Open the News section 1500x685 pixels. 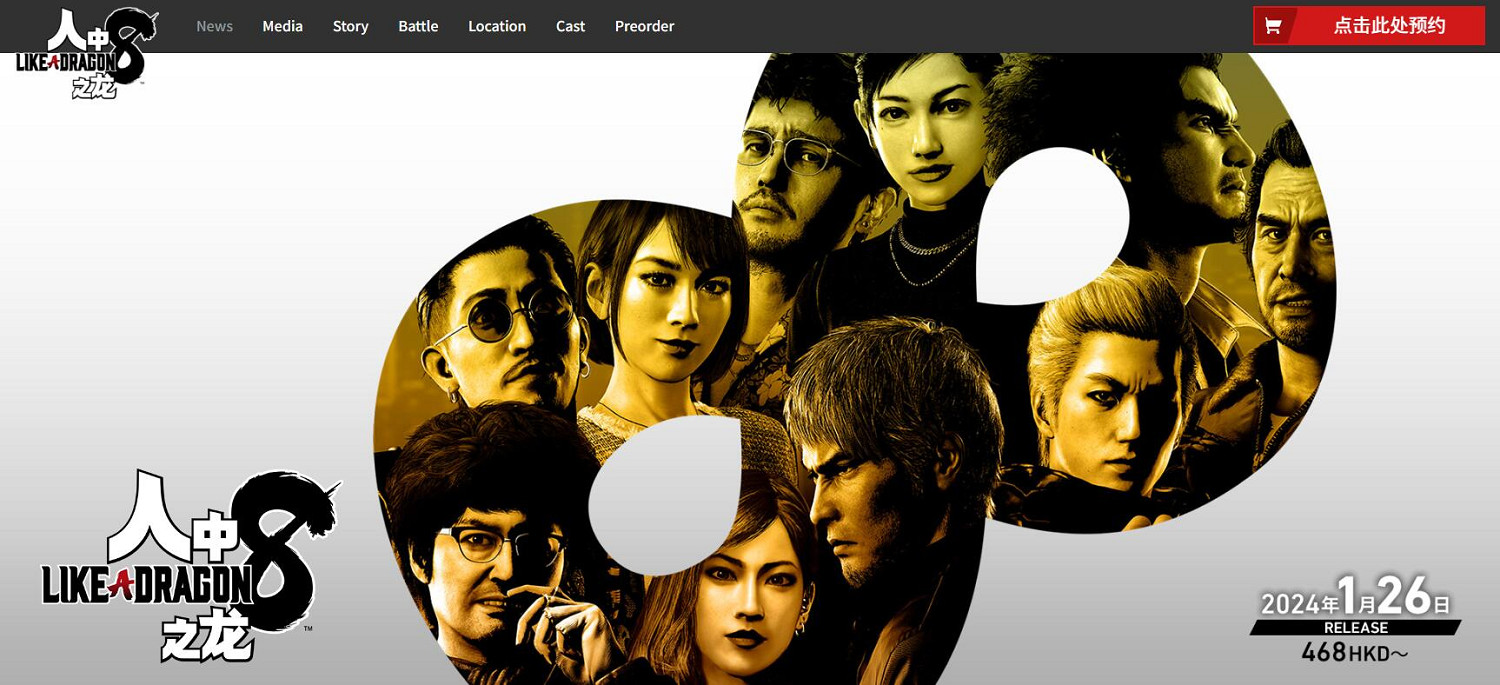pos(214,26)
